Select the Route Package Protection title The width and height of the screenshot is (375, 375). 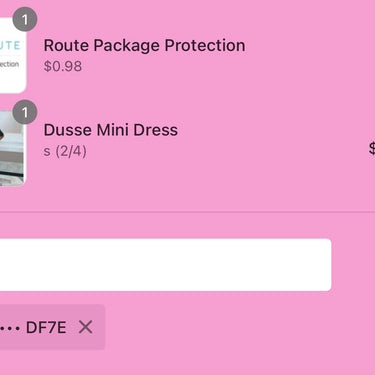coord(144,45)
